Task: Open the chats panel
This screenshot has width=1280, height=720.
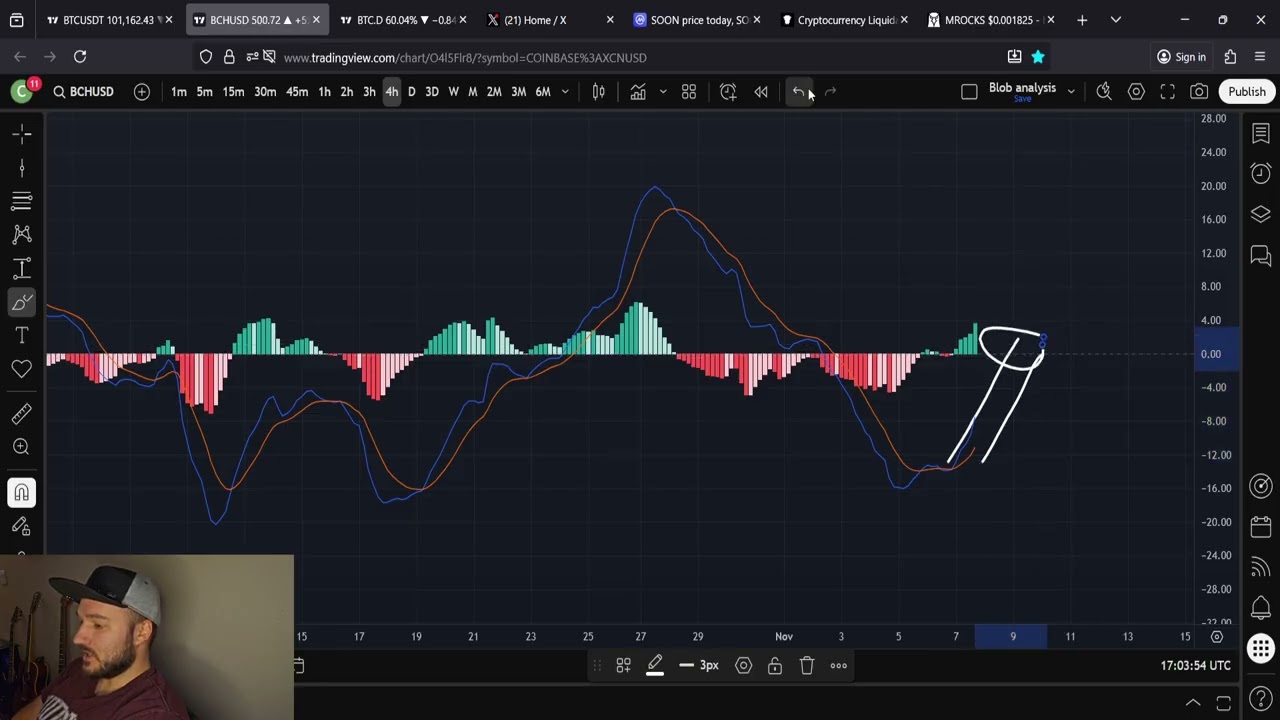Action: tap(1260, 256)
